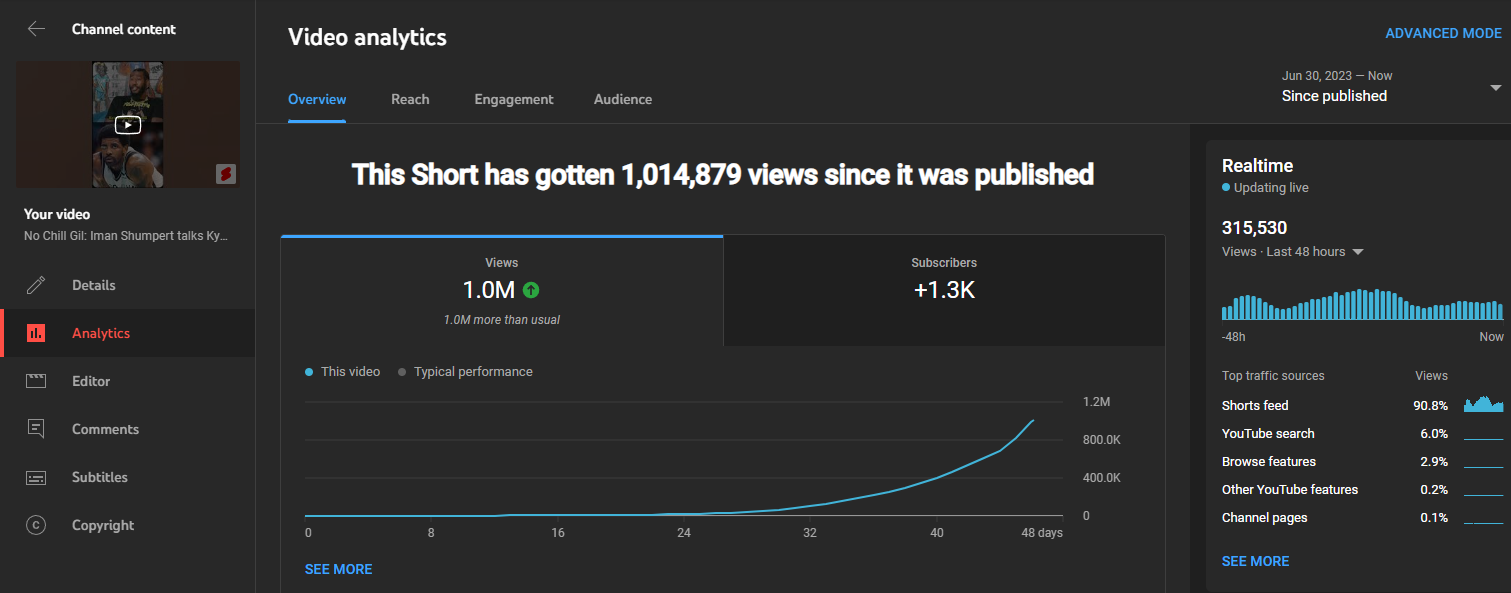Click the Channel pages traffic source
1511x593 pixels.
click(x=1362, y=517)
